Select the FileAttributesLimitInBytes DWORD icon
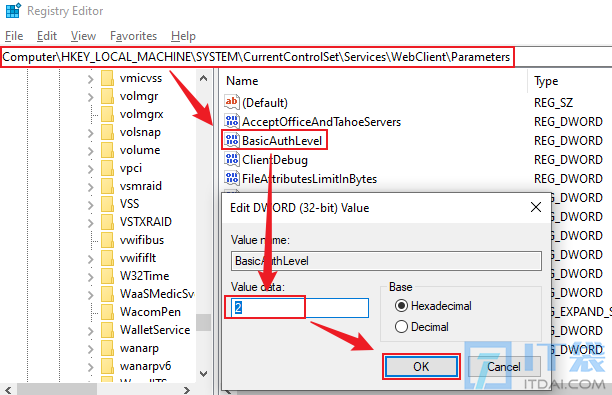Viewport: 612px width, 395px height. click(231, 178)
